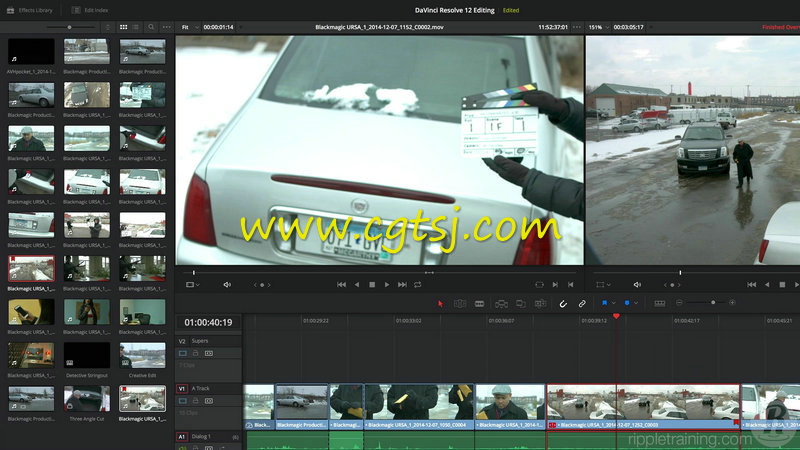Select the Detective Stringout timeline thumbnail
Screen dimensions: 800x450
(87, 356)
